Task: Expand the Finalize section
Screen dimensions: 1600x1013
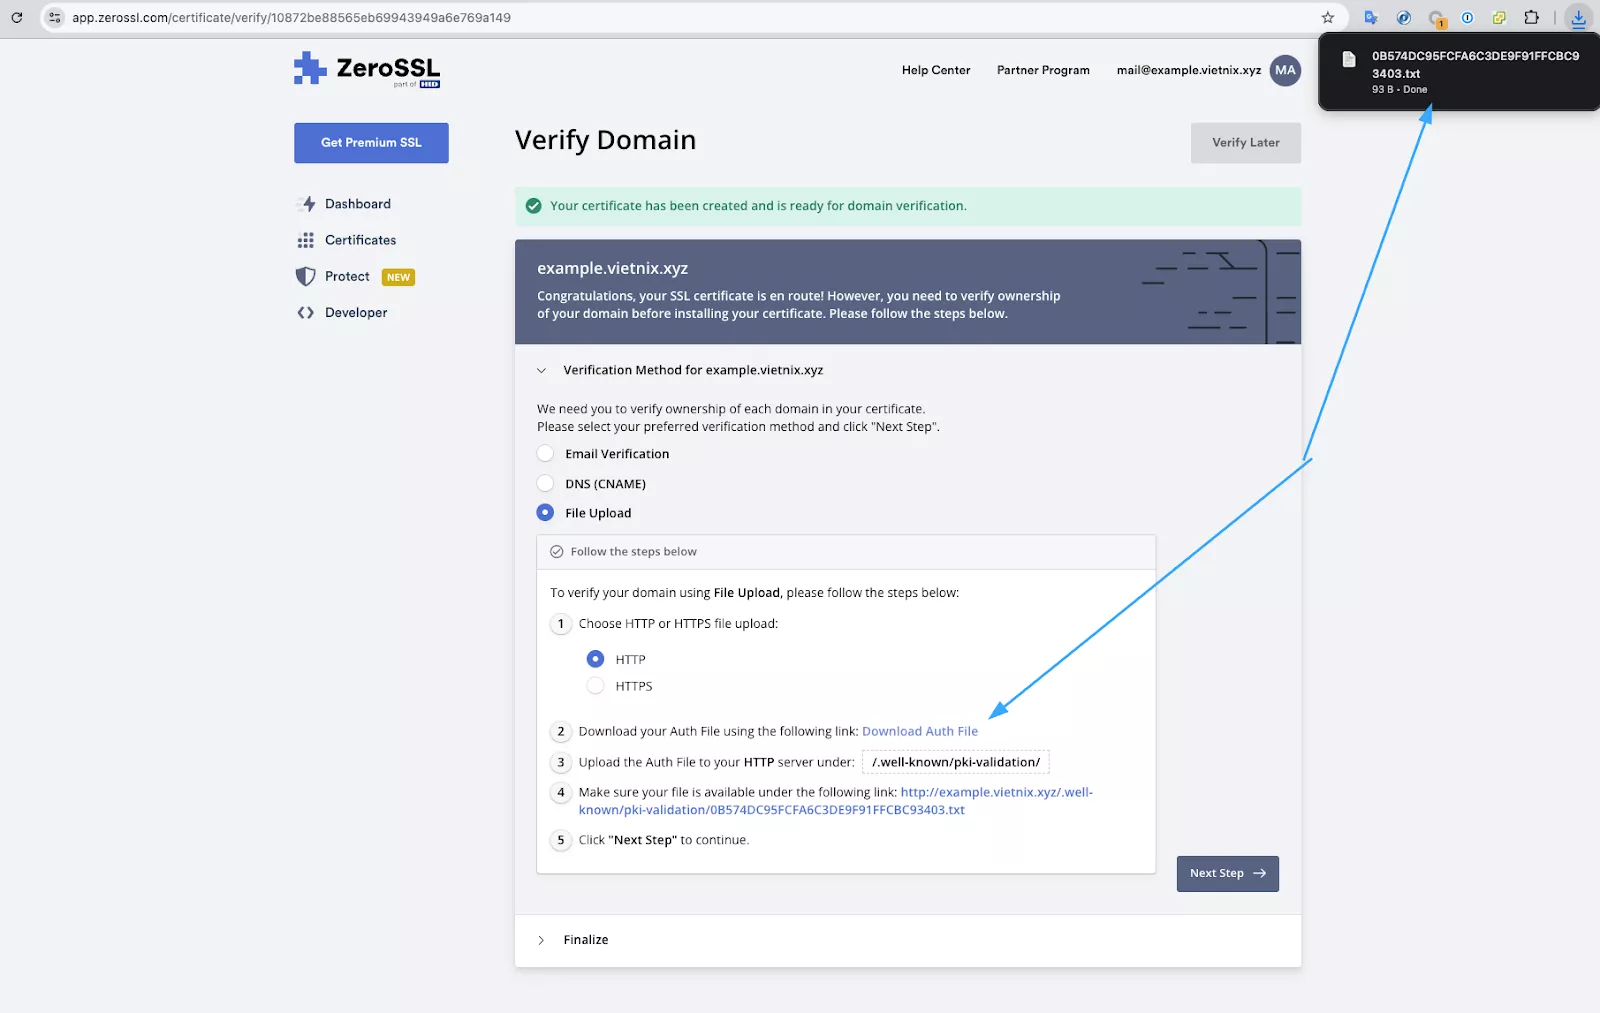Action: tap(541, 940)
